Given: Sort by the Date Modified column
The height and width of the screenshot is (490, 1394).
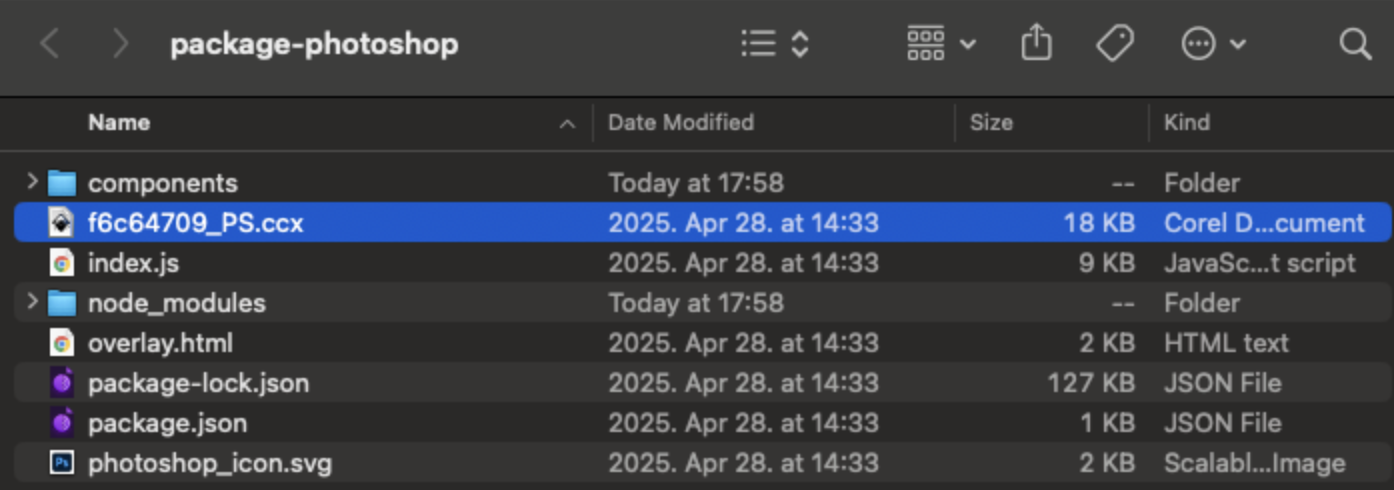Looking at the screenshot, I should [680, 123].
